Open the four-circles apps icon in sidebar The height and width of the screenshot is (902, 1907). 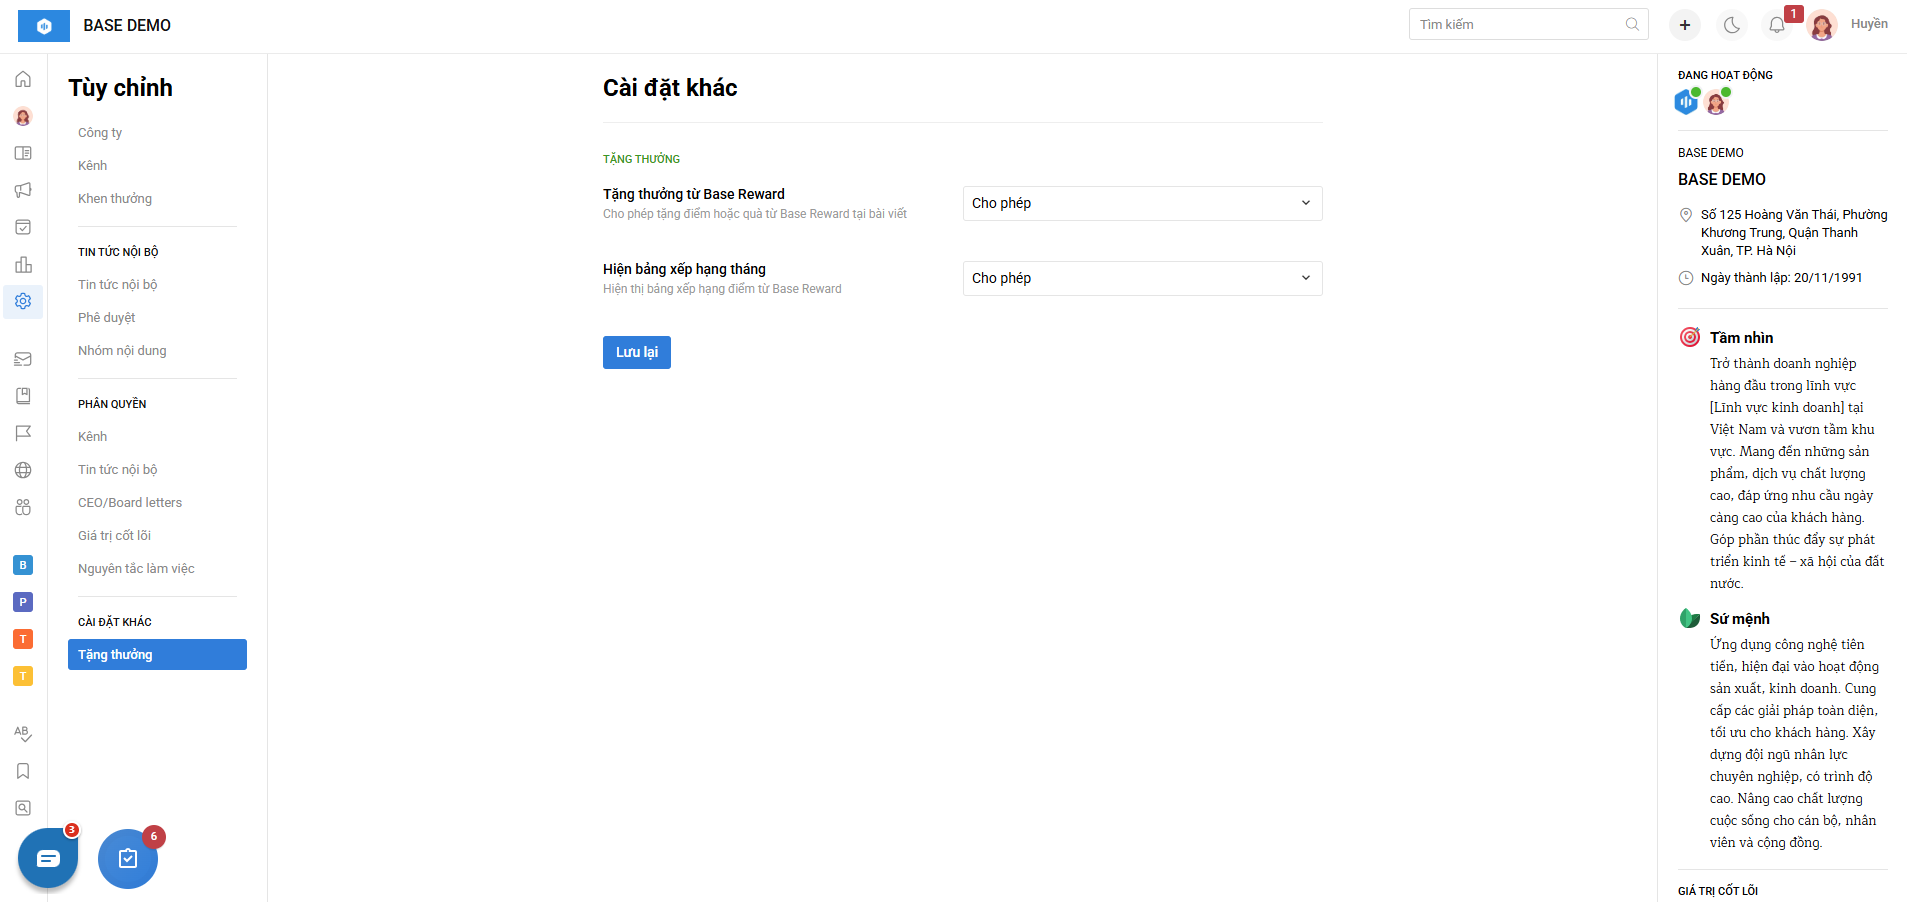pos(23,507)
